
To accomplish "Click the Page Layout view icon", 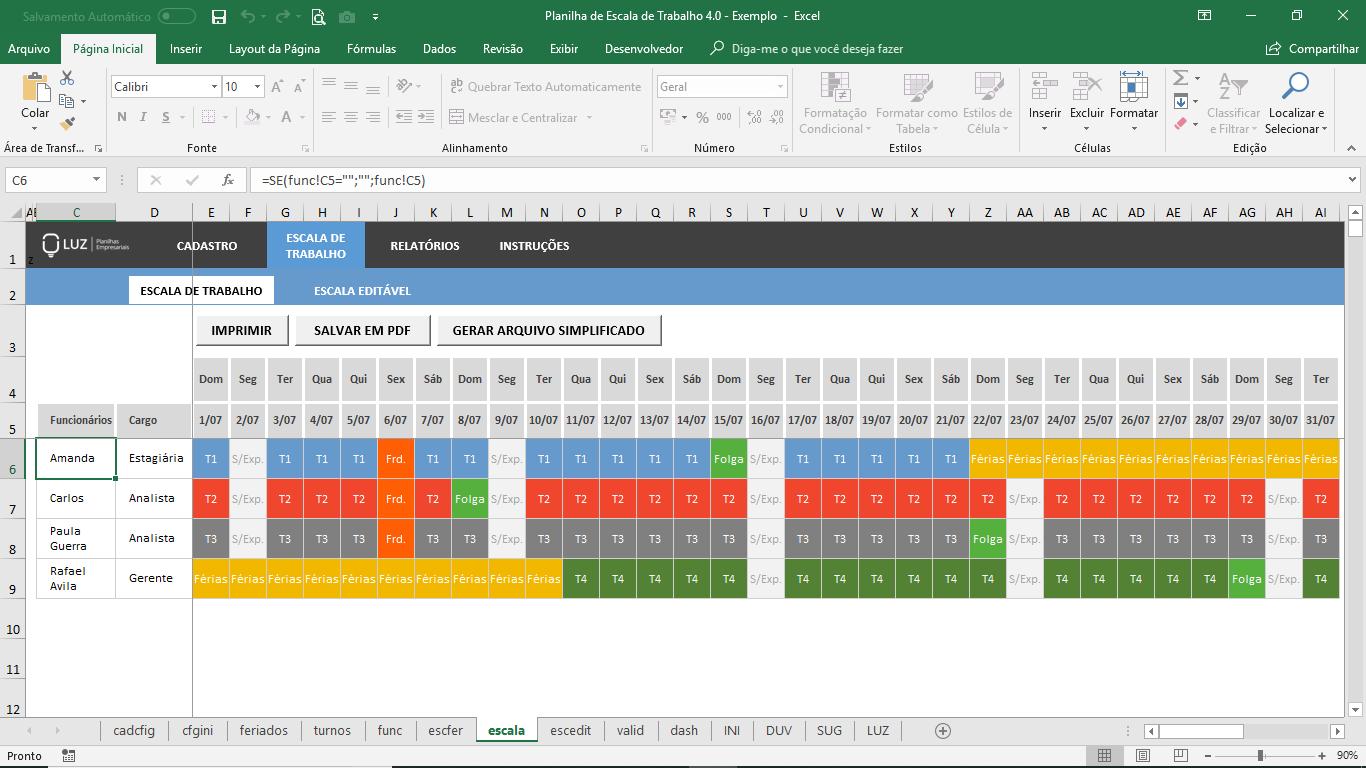I will pos(1143,756).
